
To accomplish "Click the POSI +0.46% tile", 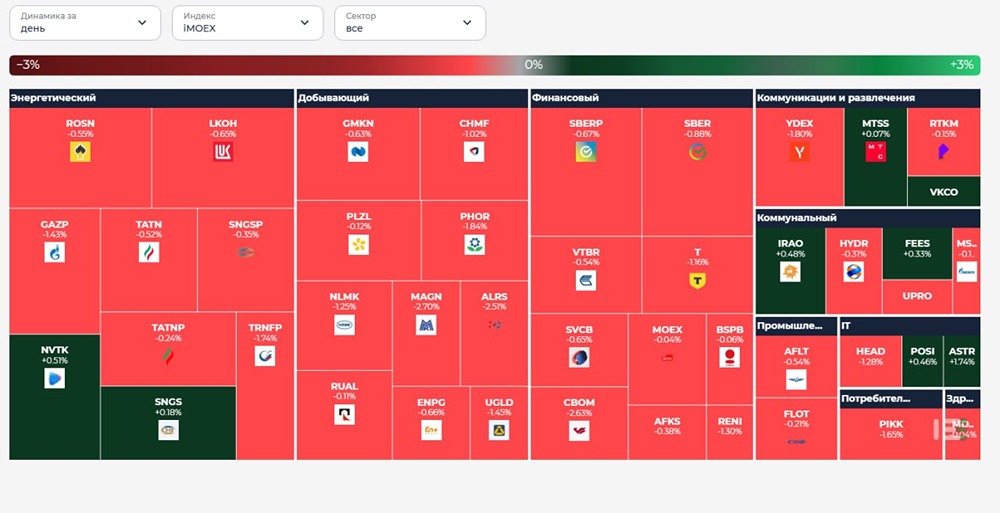I will [922, 361].
